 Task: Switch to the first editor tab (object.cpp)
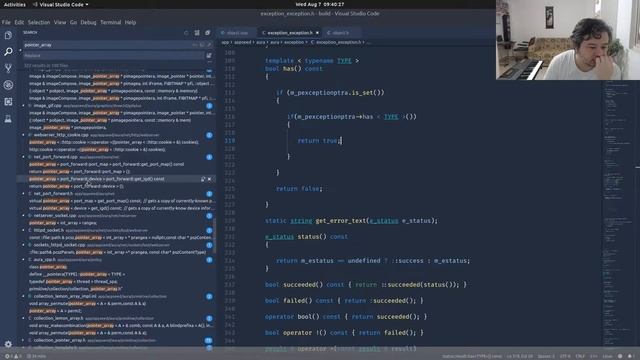pyautogui.click(x=237, y=33)
